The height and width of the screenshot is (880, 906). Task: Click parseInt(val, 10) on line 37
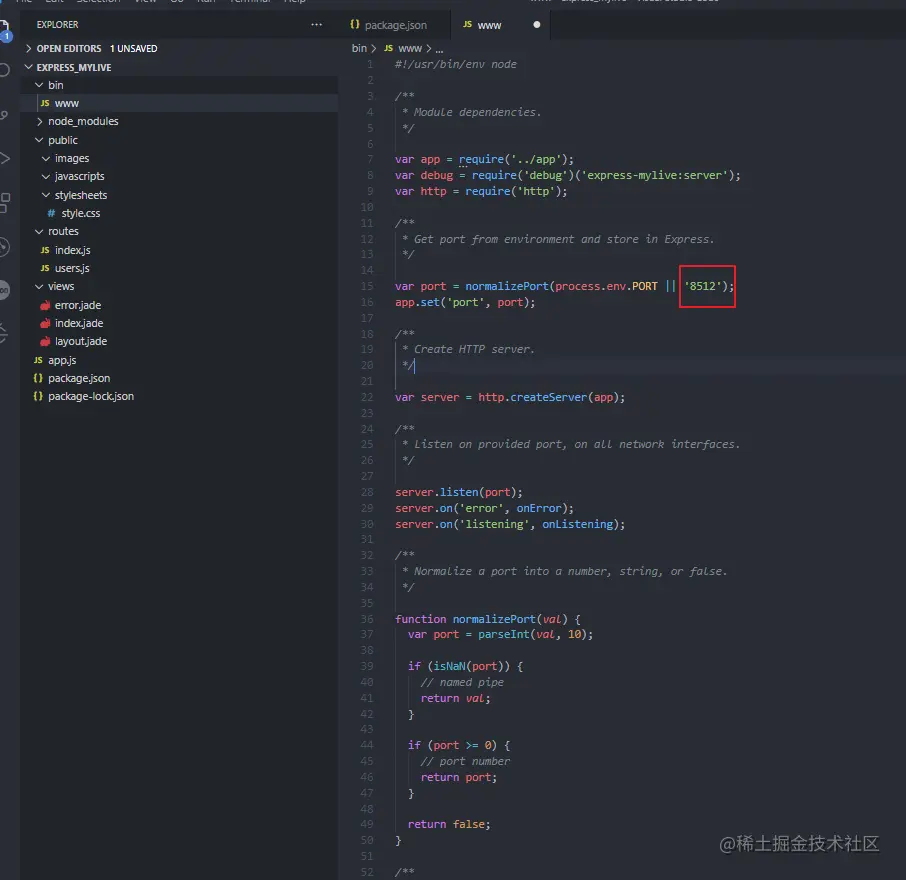point(532,634)
